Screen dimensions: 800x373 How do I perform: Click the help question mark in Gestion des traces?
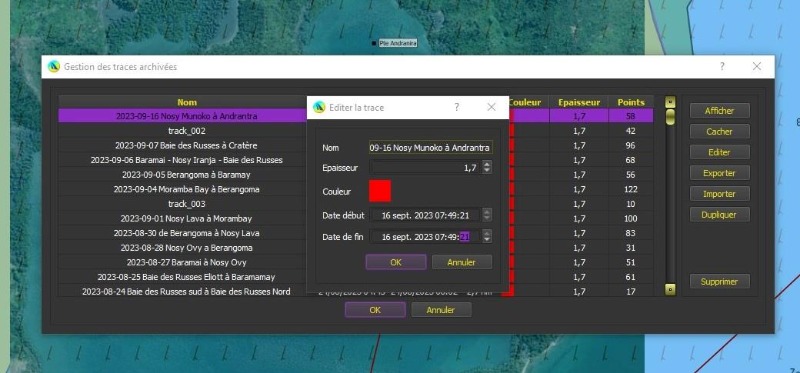722,66
